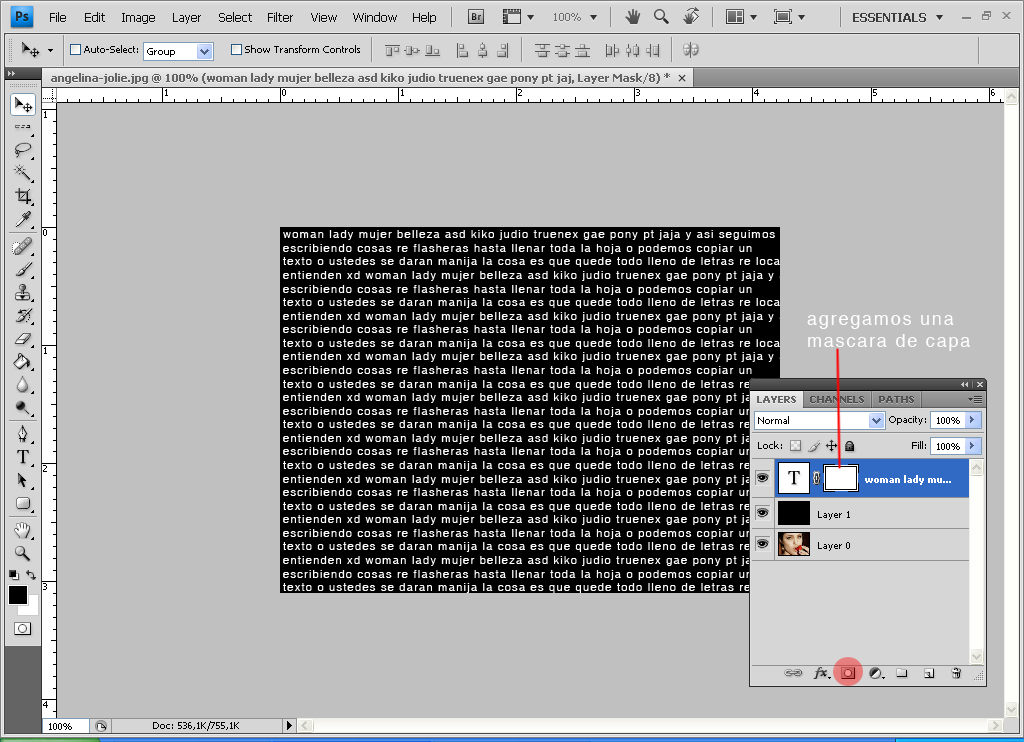Select the Pen tool
1024x742 pixels.
pyautogui.click(x=23, y=434)
